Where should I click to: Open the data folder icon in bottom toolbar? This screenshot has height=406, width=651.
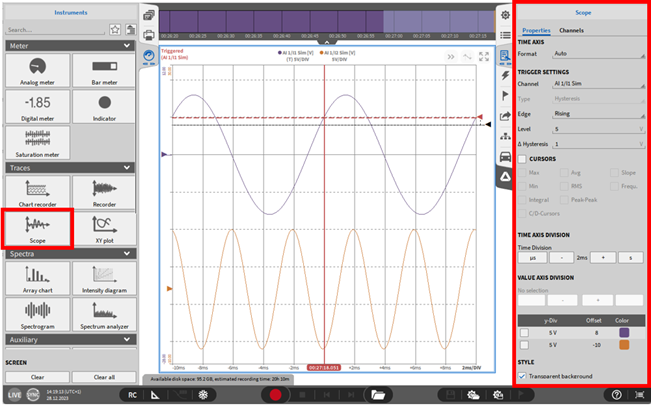(378, 395)
